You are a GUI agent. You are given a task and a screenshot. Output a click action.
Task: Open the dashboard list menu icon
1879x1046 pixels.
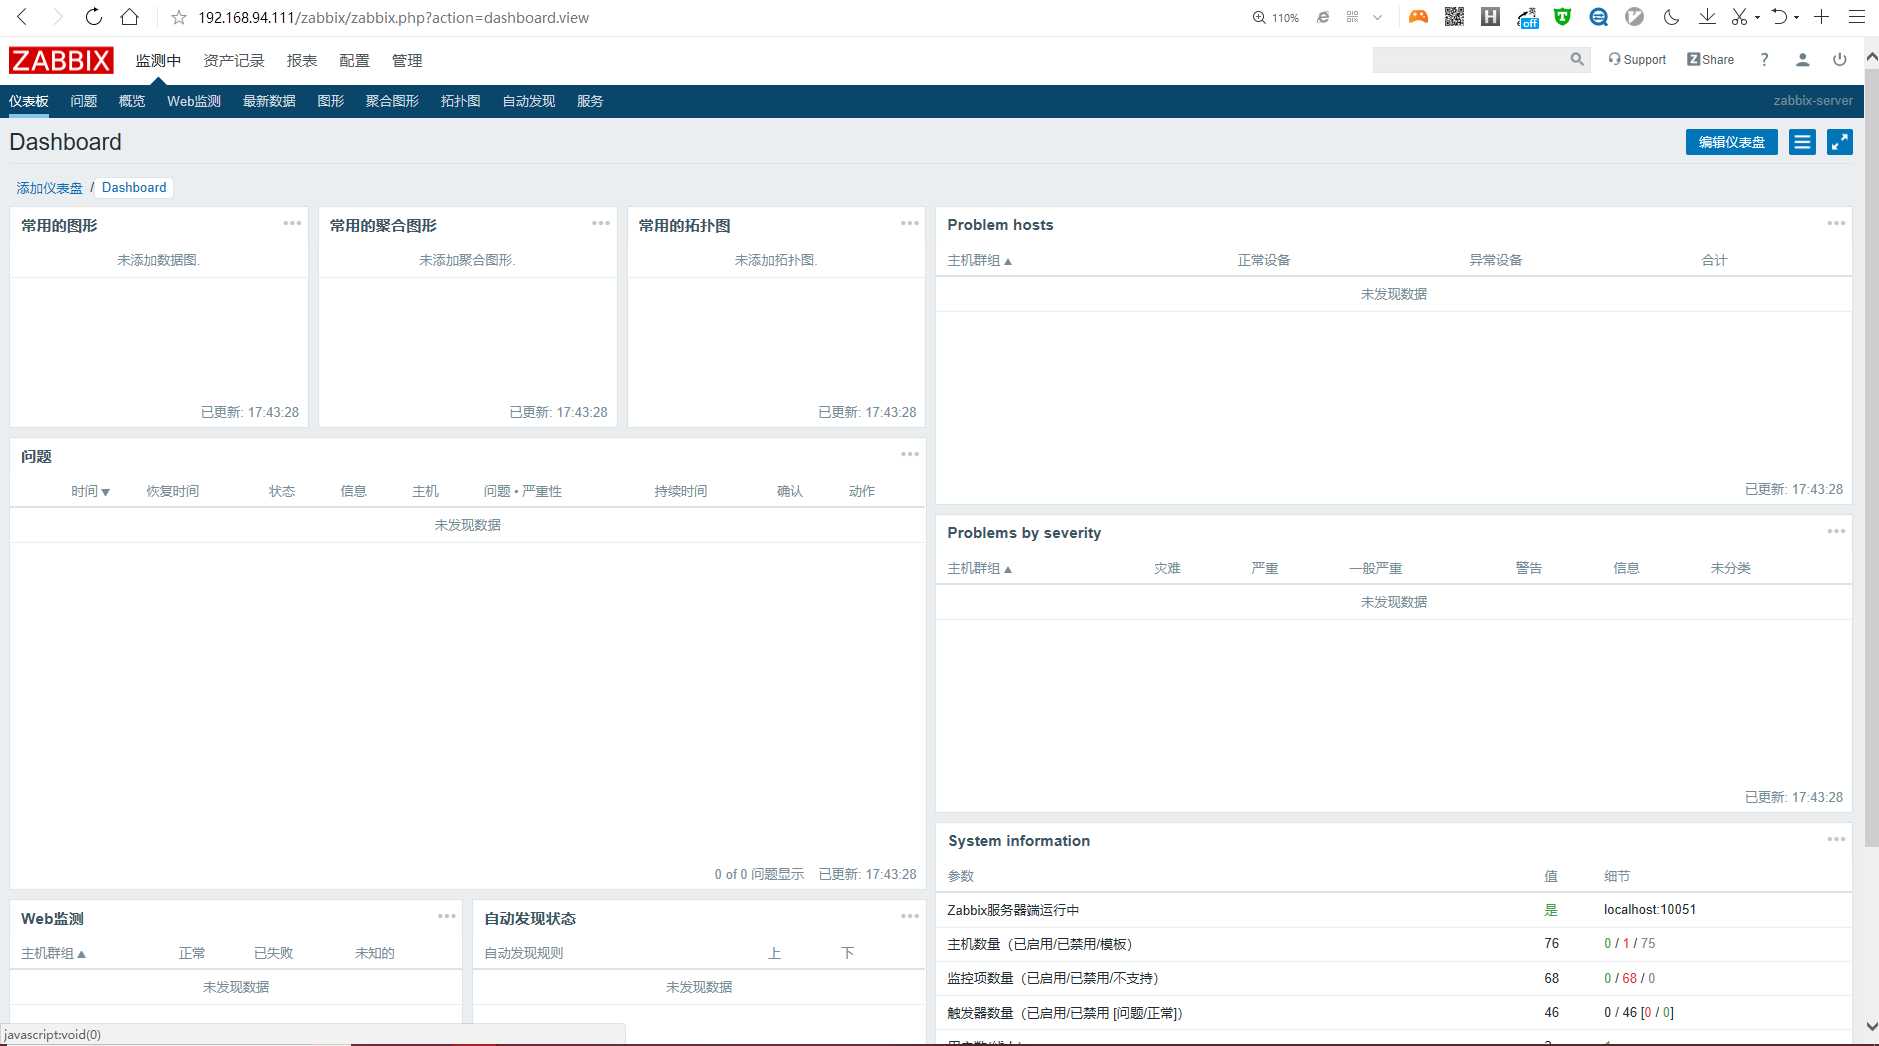click(1802, 142)
